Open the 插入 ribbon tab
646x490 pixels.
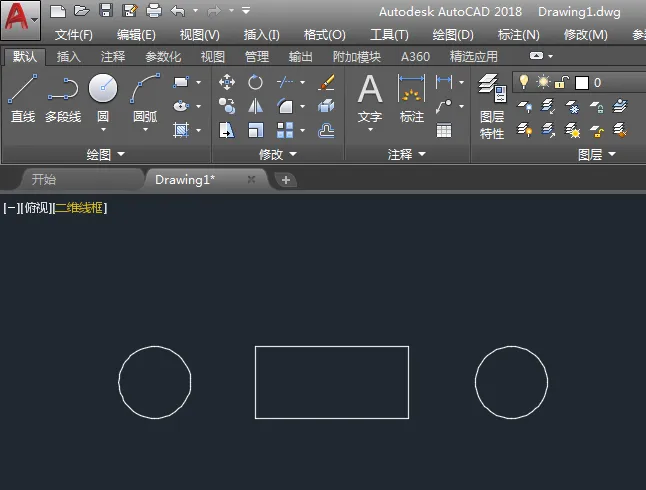(69, 57)
